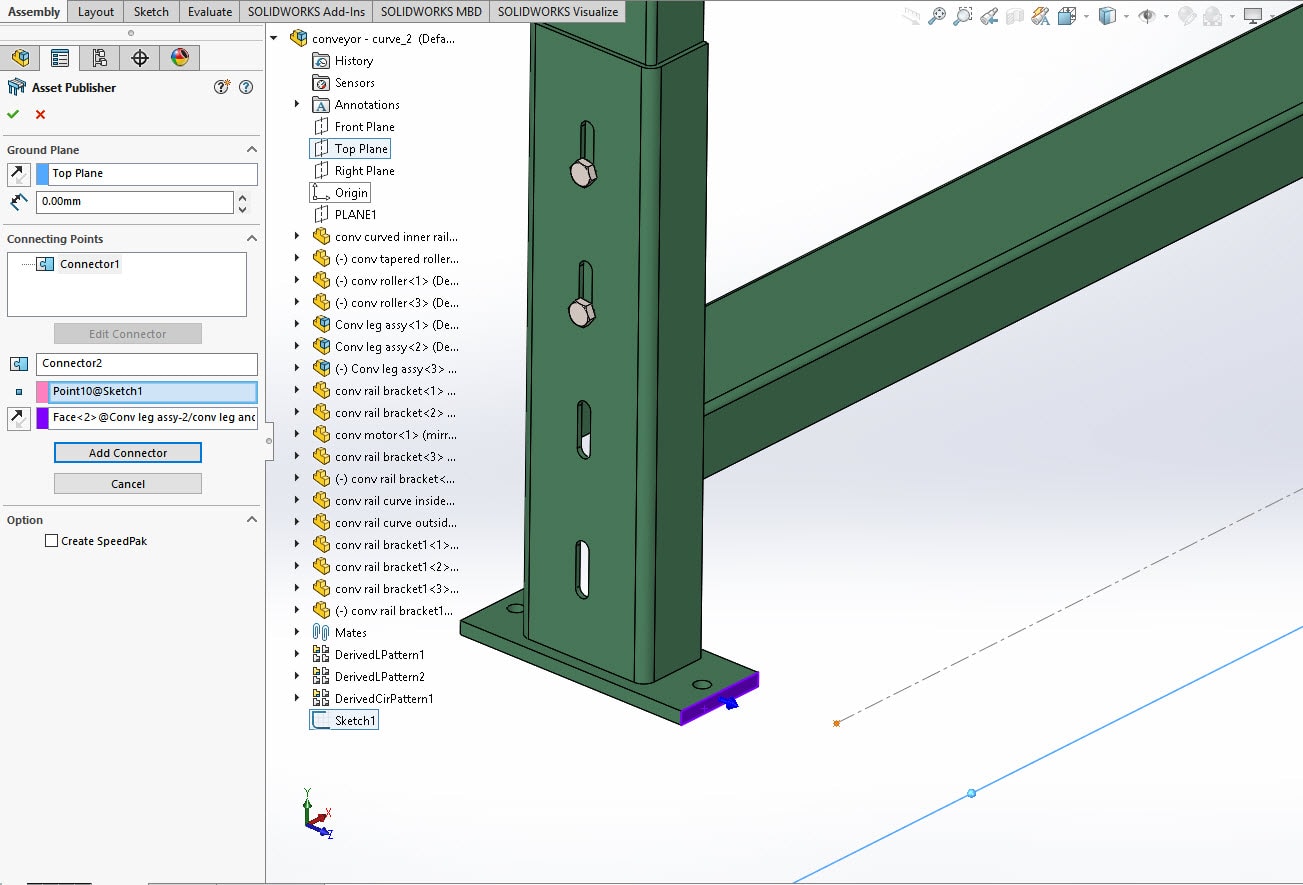This screenshot has width=1303, height=885.
Task: Click the Previous View icon
Action: point(988,16)
